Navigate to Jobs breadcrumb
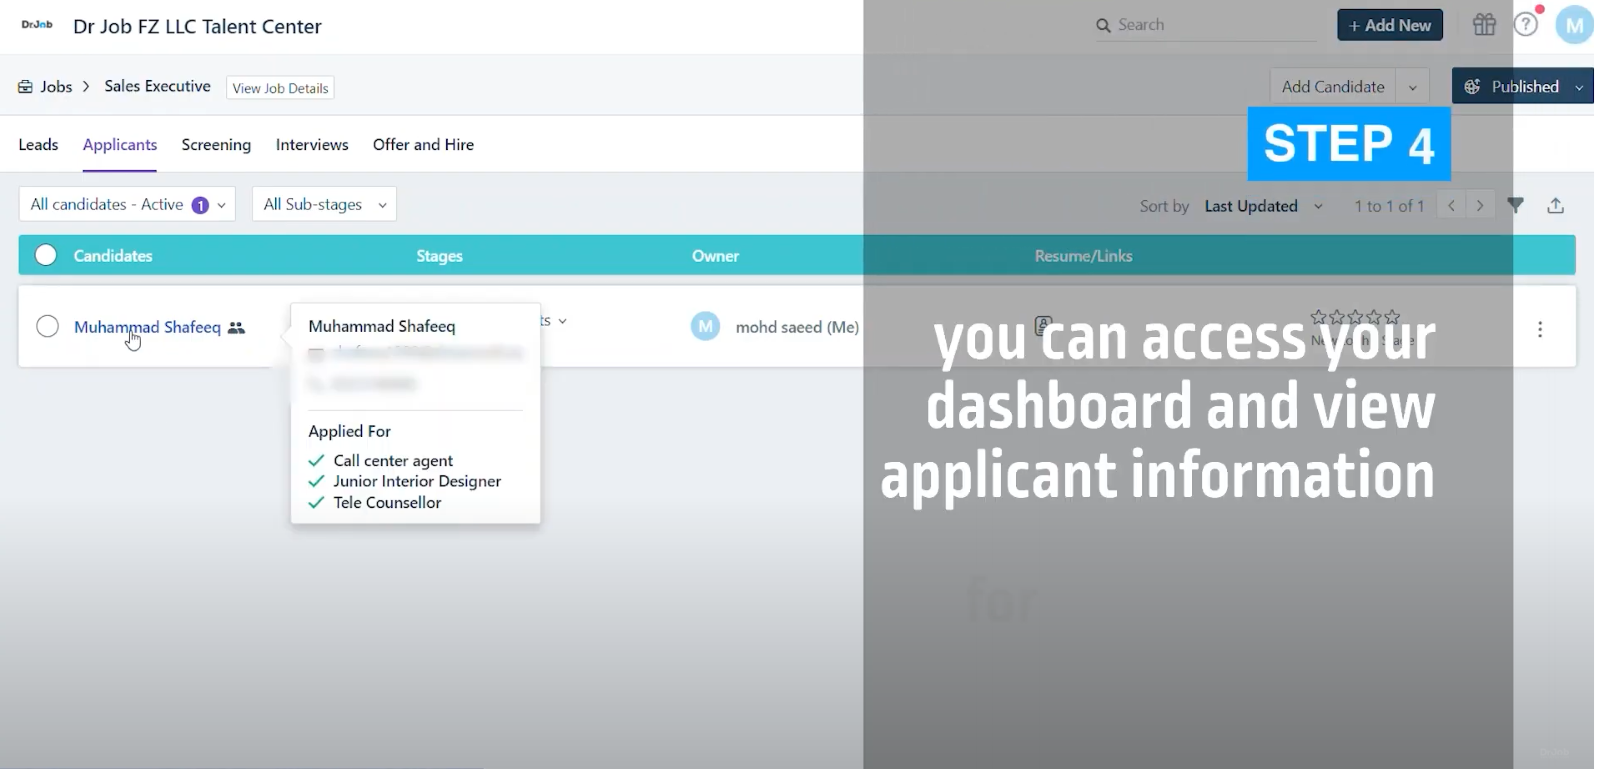 pos(56,87)
